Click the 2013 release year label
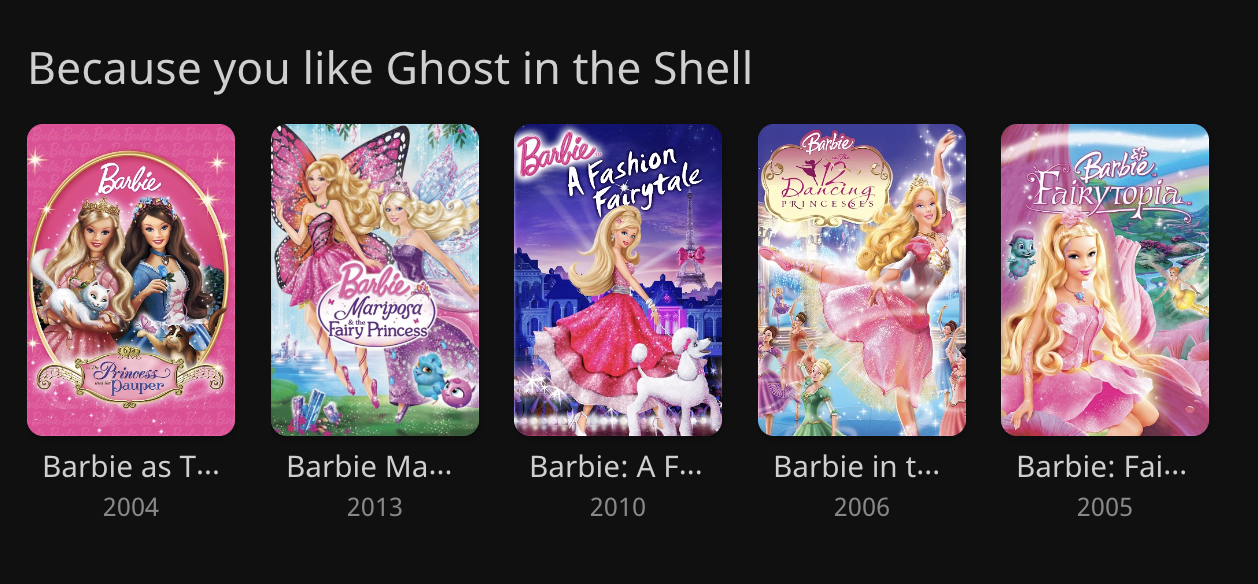 click(375, 508)
